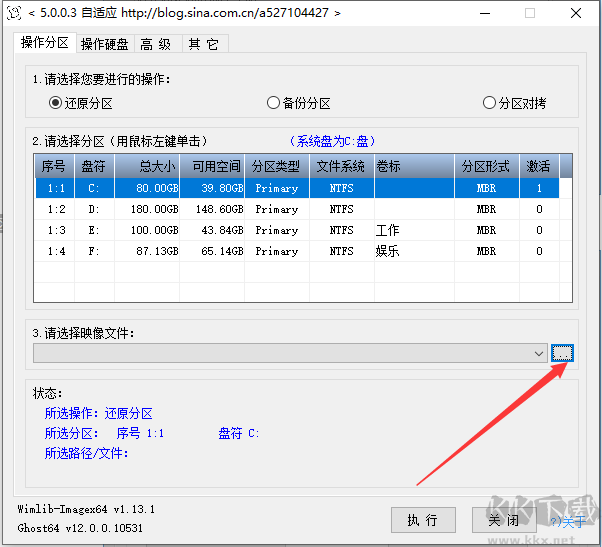Click the 盘符 column header
602x547 pixels.
pyautogui.click(x=94, y=166)
